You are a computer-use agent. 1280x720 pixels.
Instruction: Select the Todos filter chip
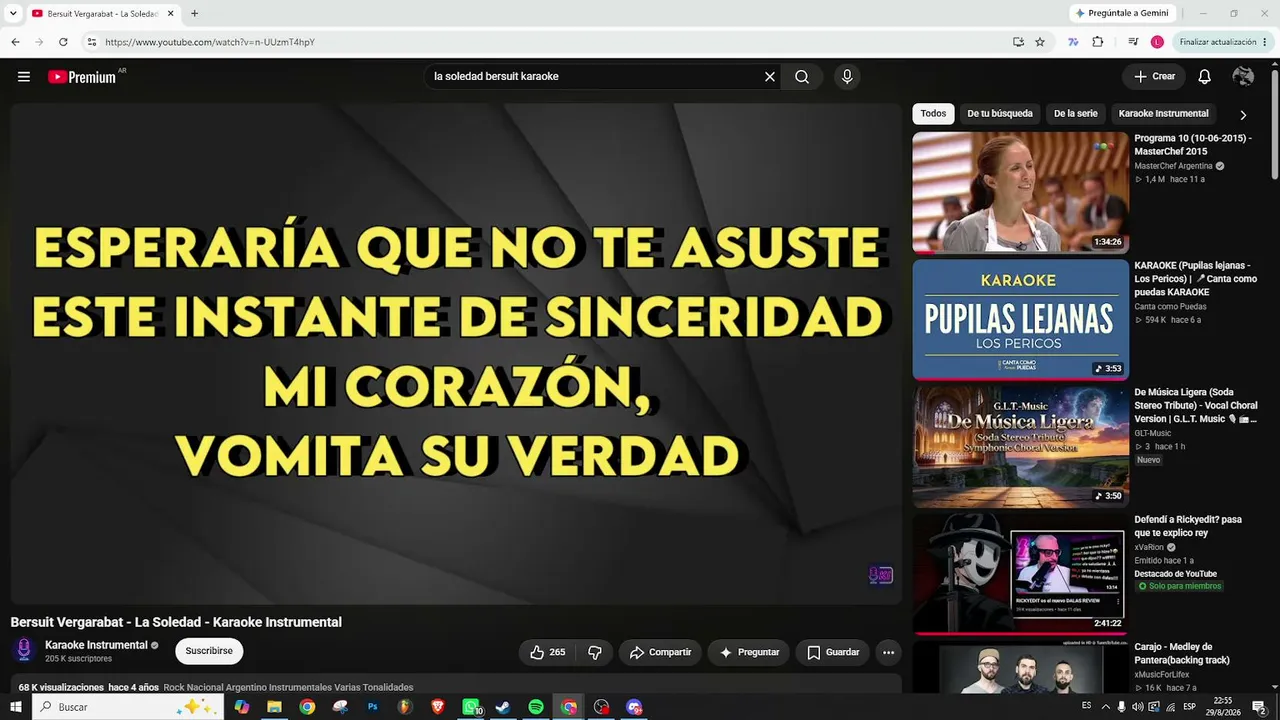pos(933,114)
